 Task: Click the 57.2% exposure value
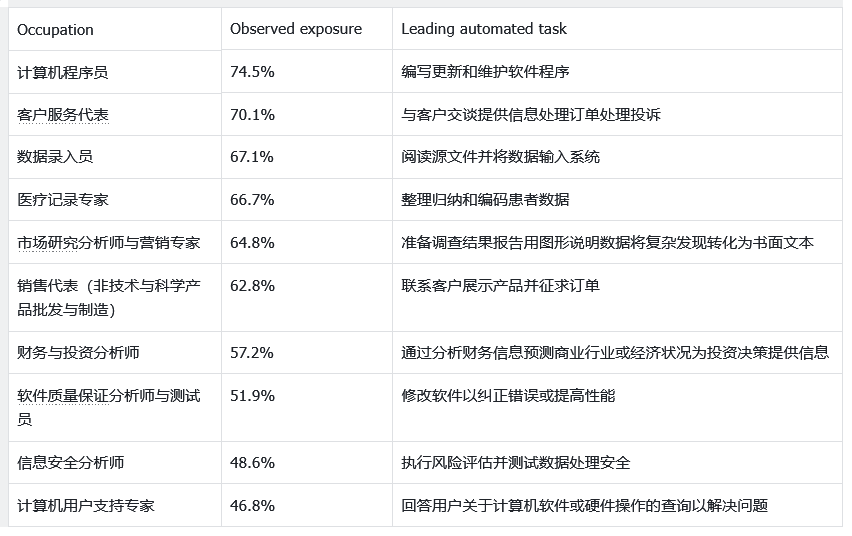click(252, 353)
